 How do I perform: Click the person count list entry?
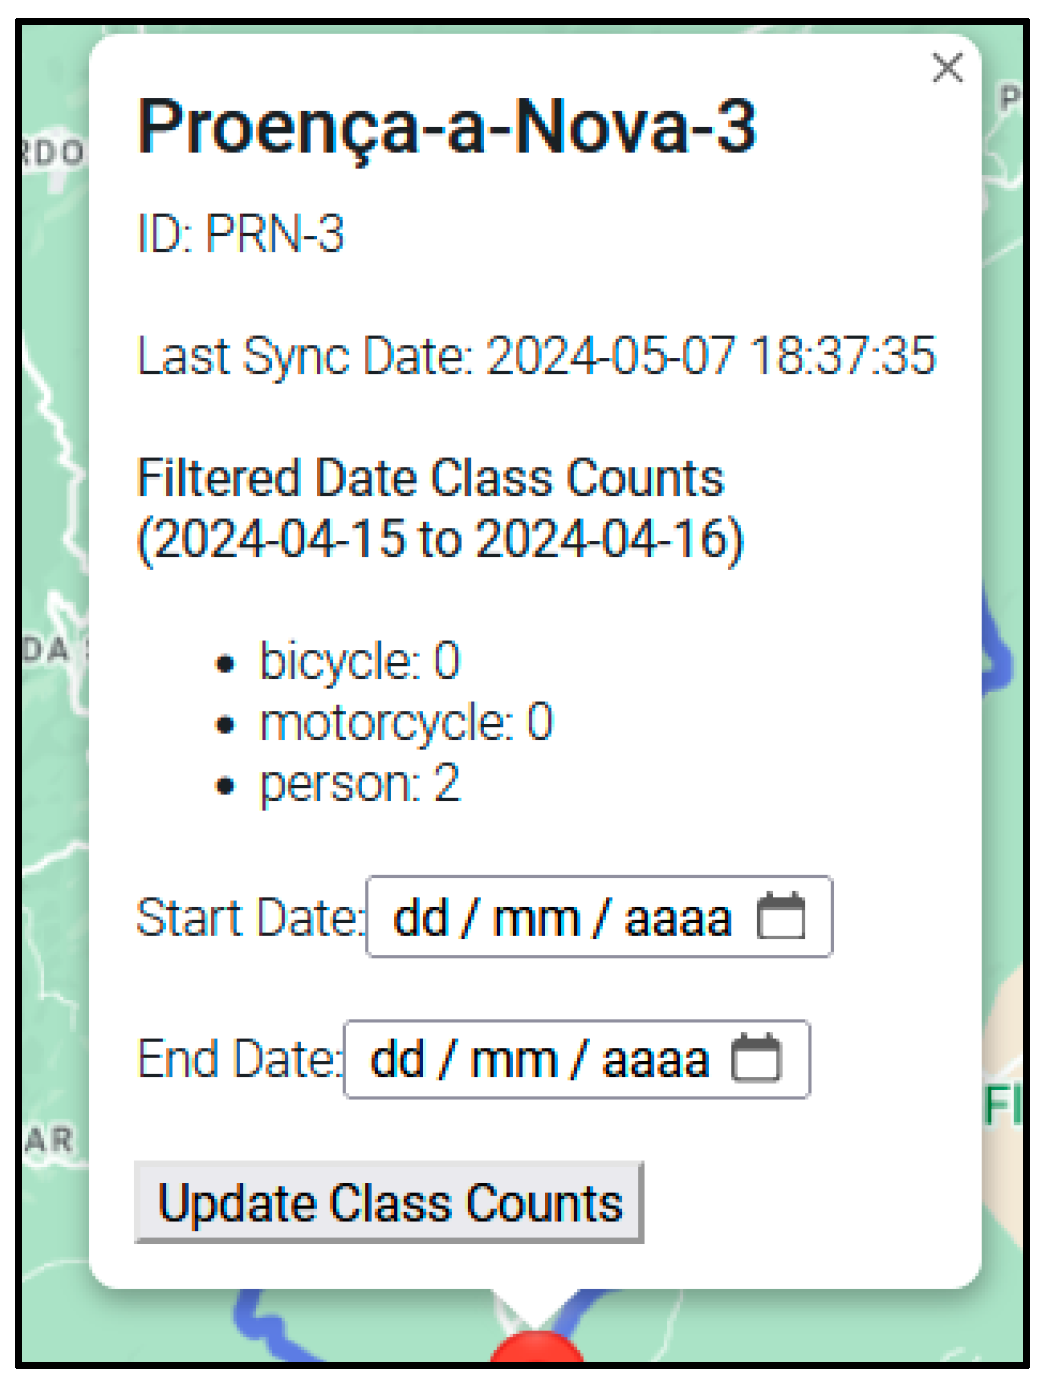click(x=359, y=784)
